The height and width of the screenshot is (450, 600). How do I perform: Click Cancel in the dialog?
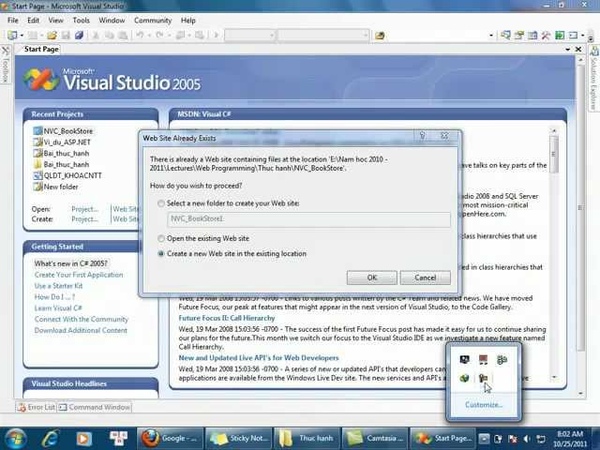(x=425, y=278)
